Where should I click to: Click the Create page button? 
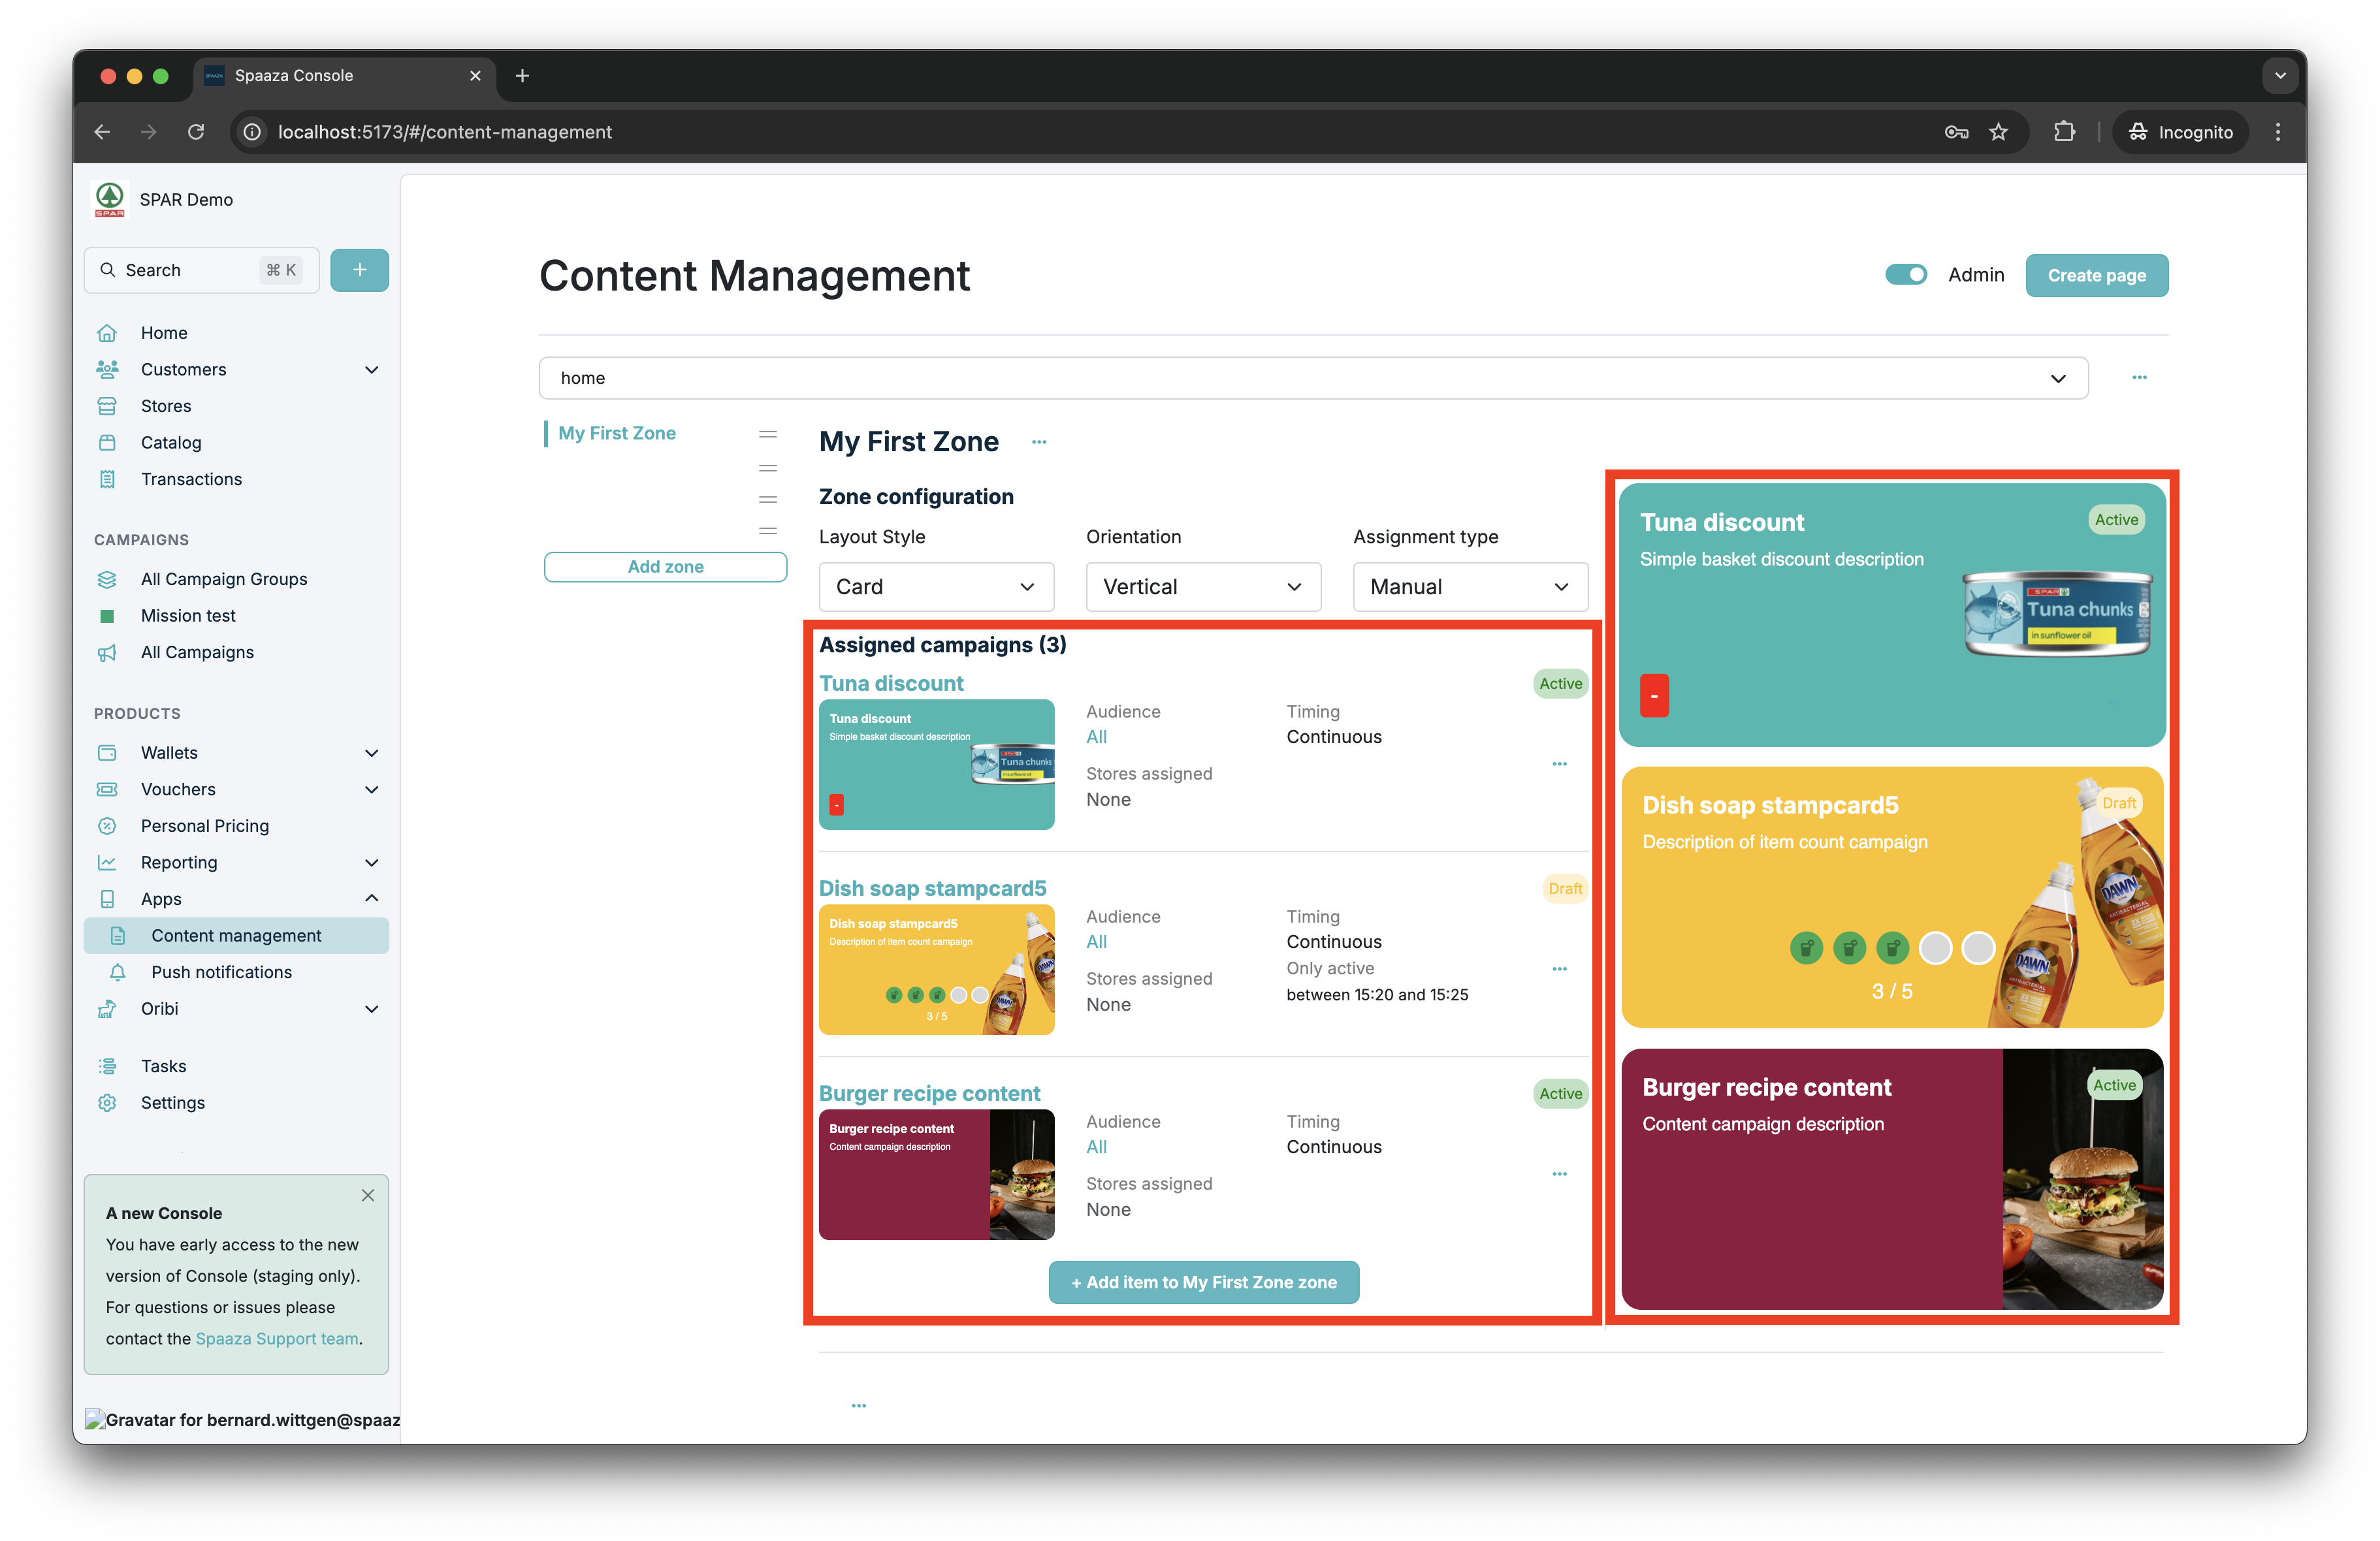(2096, 274)
